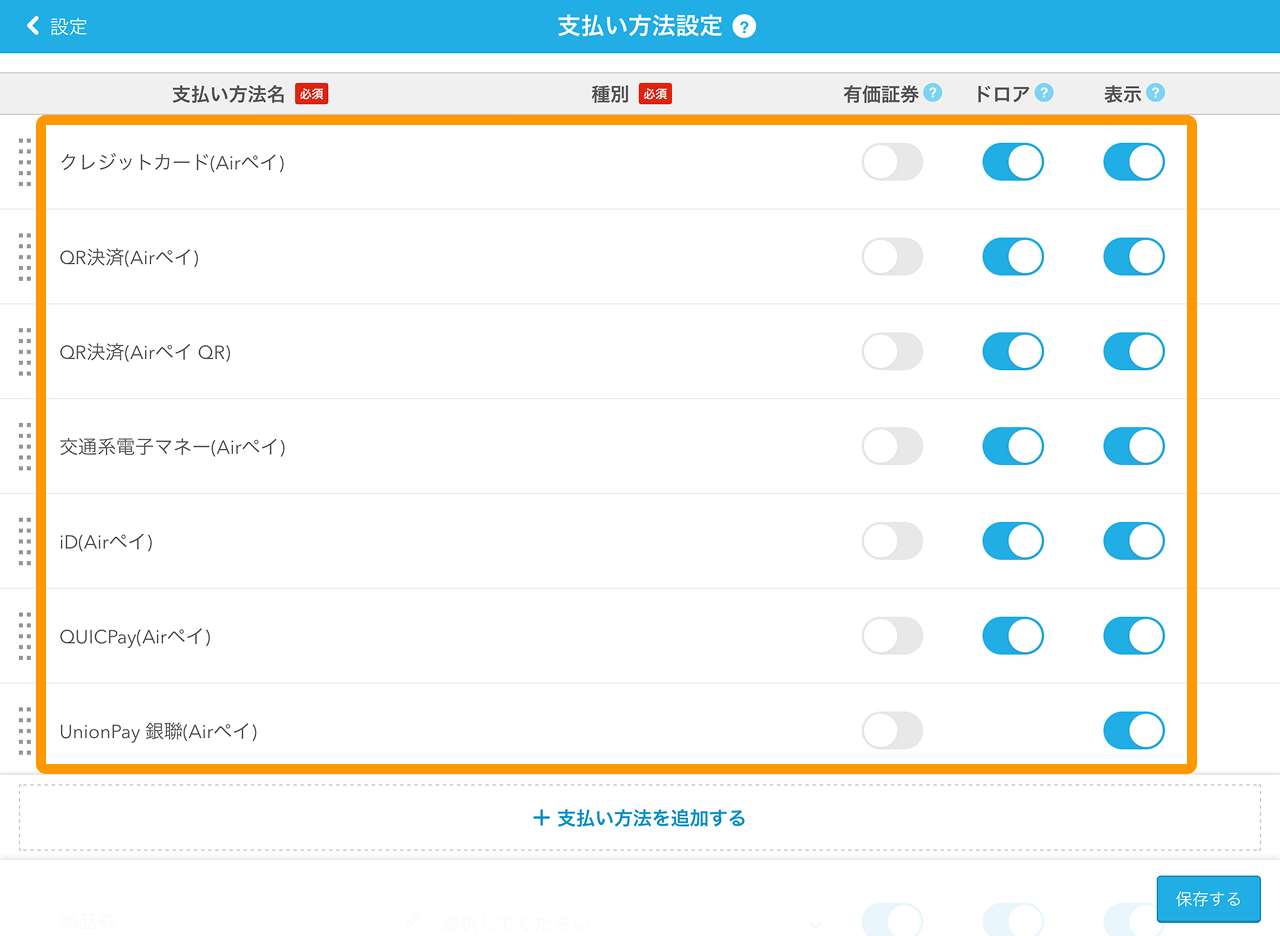Disable ドロア toggle for iD(Airペイ)
Screen dimensions: 1280x936
tap(1012, 541)
